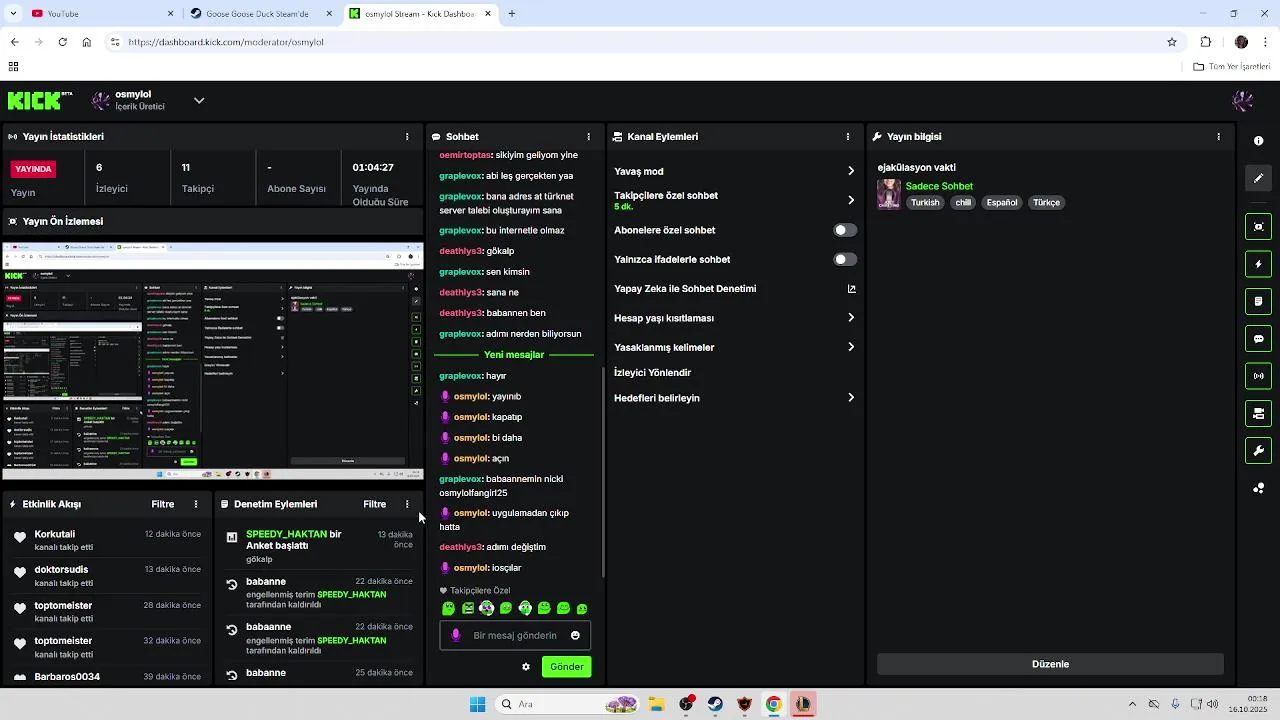This screenshot has width=1280, height=720.
Task: Expand Hedefleri belirleyin settings
Action: (851, 398)
